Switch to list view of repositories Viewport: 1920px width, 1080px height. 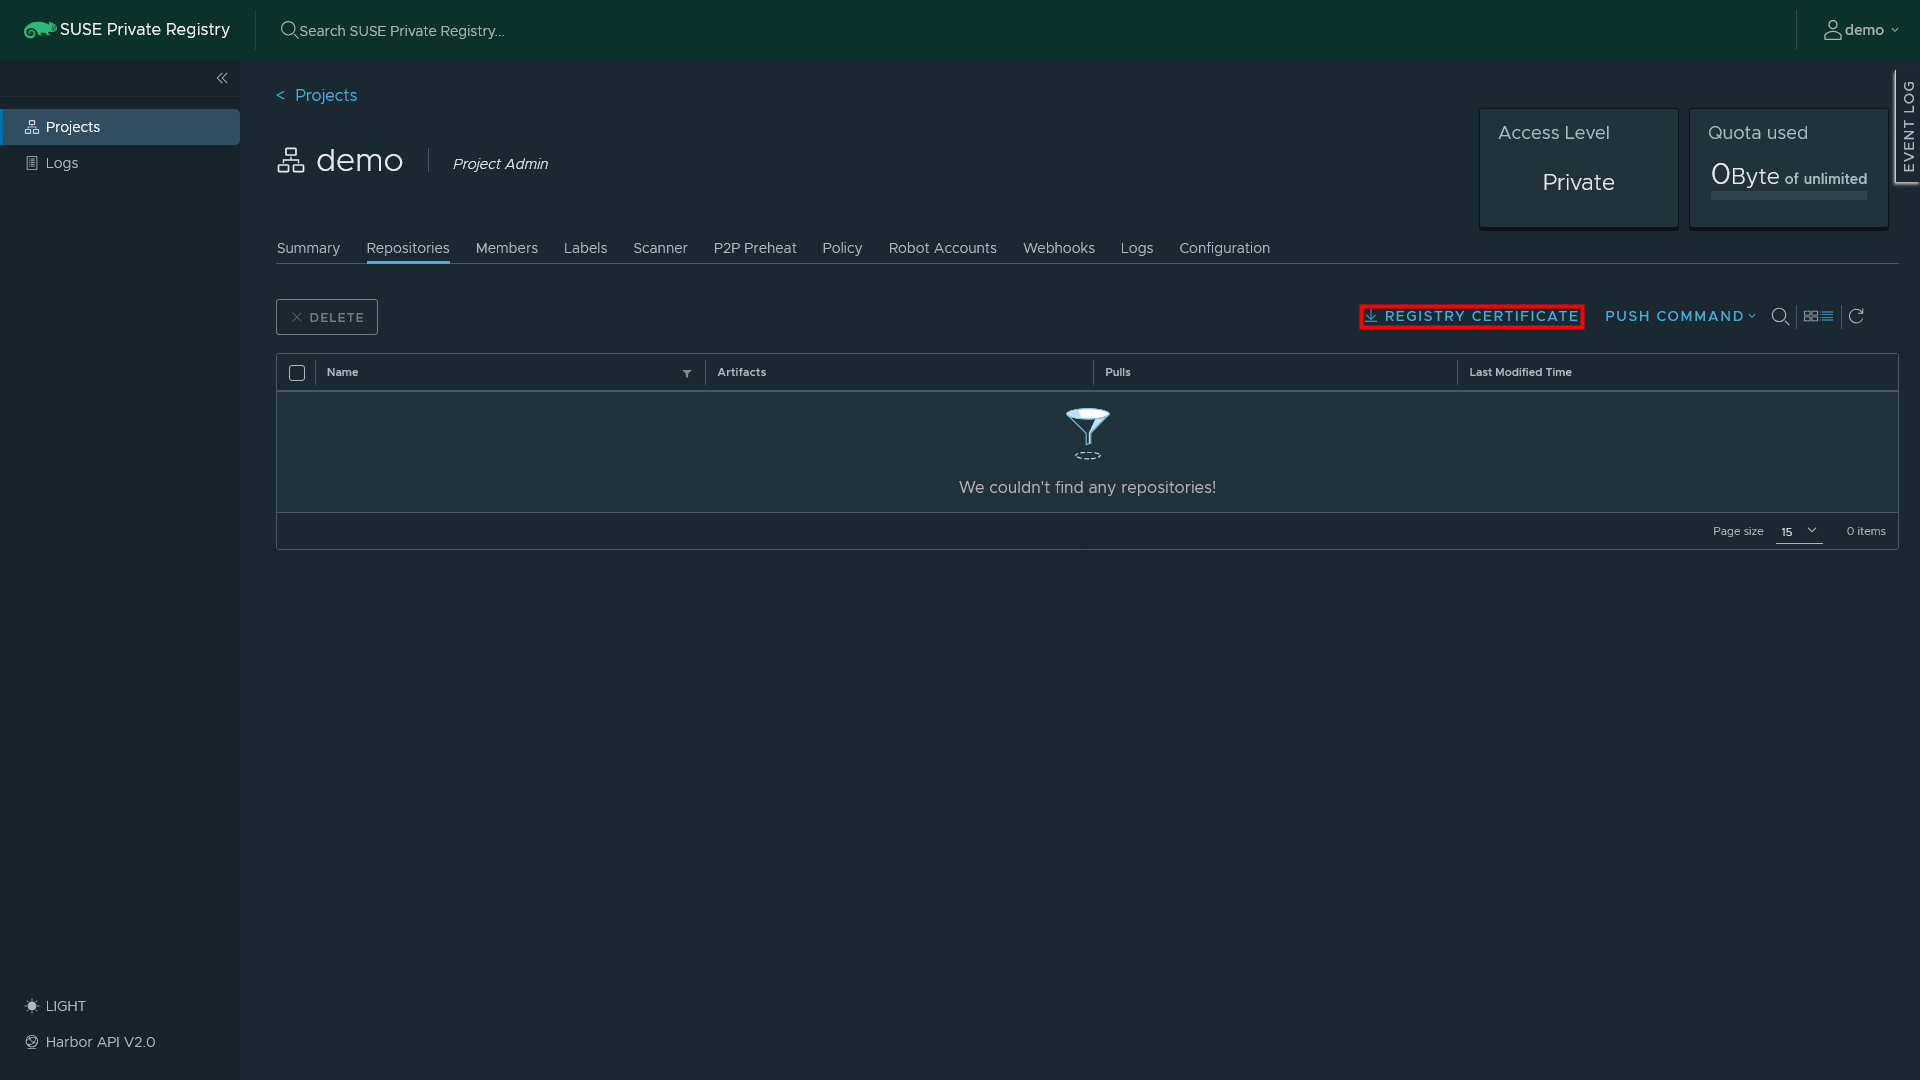click(1827, 316)
